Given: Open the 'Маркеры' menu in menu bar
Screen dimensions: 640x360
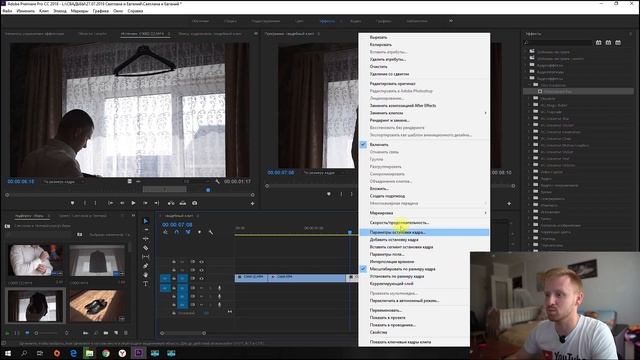Looking at the screenshot, I should [79, 11].
